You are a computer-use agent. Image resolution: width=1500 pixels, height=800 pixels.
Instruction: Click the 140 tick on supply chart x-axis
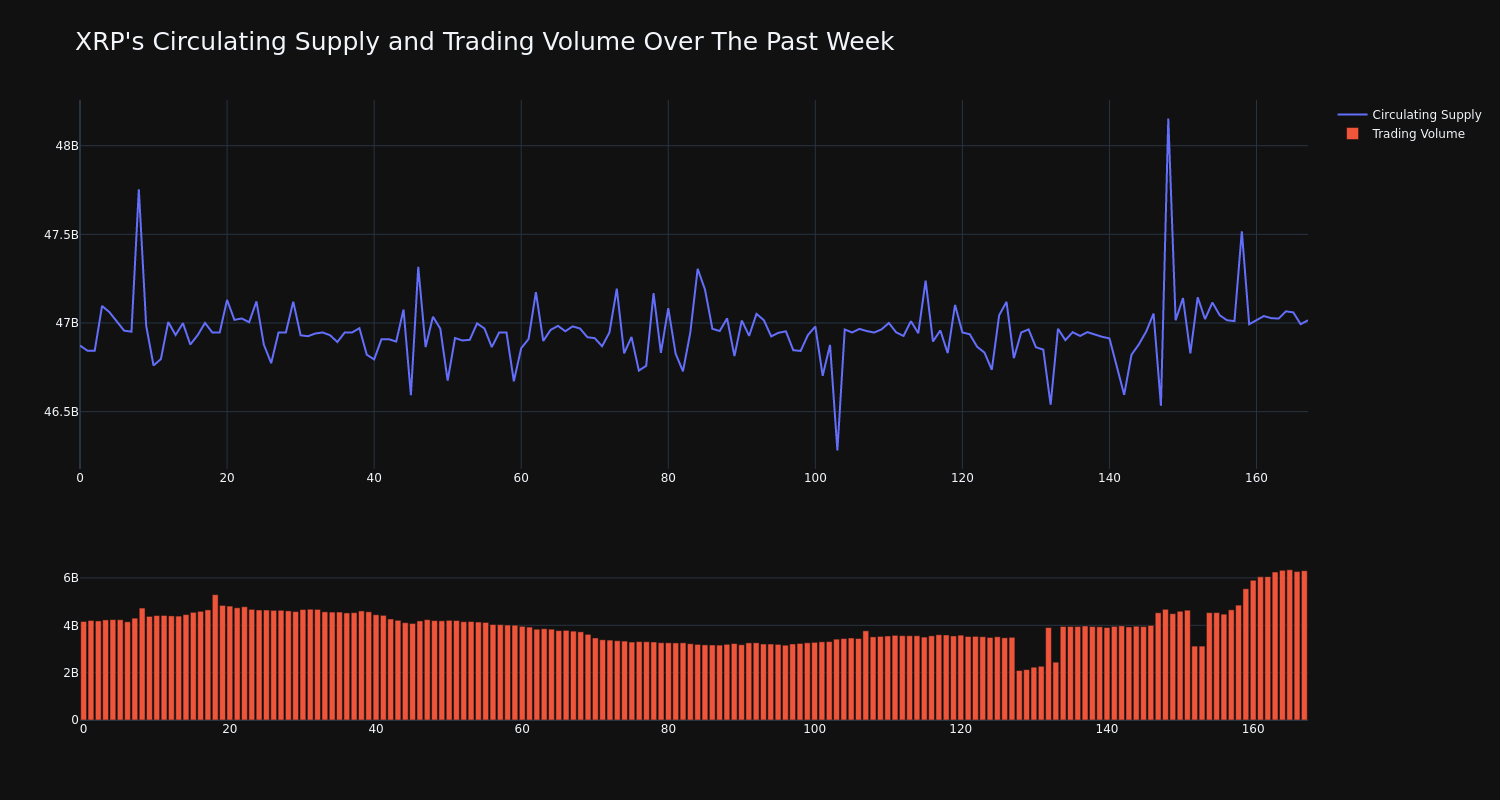1109,478
